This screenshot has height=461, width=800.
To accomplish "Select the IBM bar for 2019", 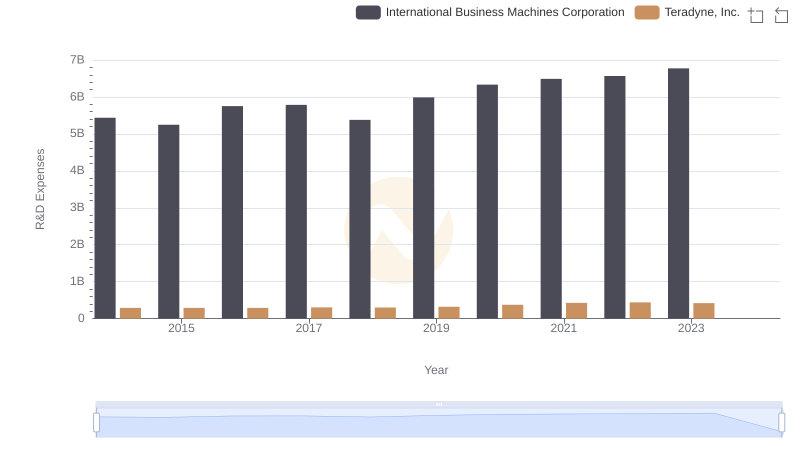I will (x=424, y=208).
